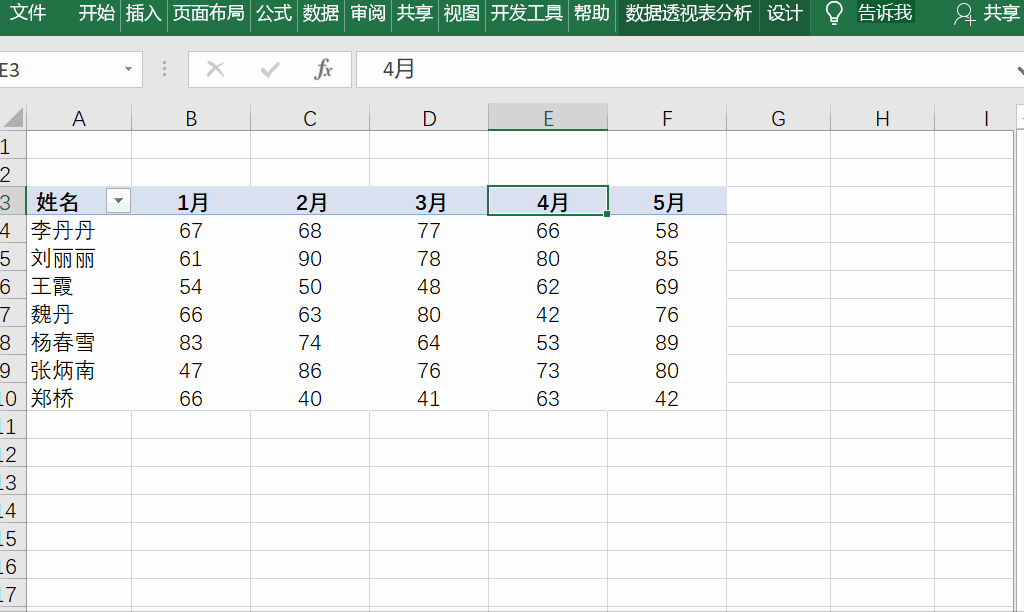Switch to 页面布局 tab
The image size is (1024, 612).
point(208,12)
